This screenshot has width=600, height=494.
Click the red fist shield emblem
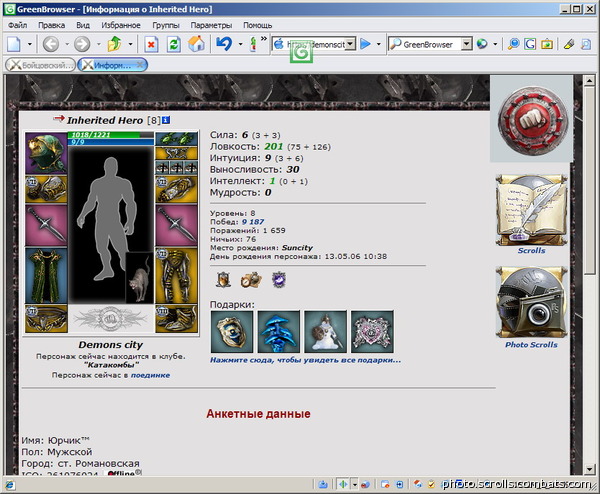(x=531, y=119)
